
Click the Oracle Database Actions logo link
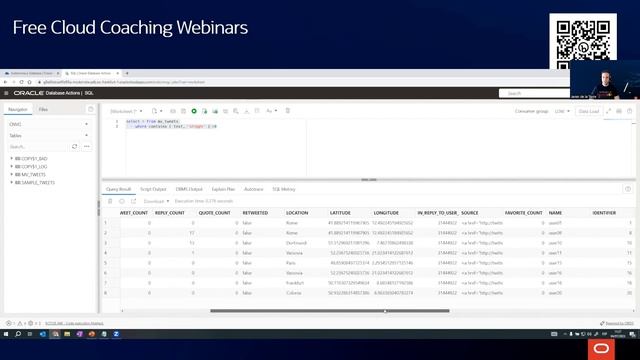coord(53,93)
